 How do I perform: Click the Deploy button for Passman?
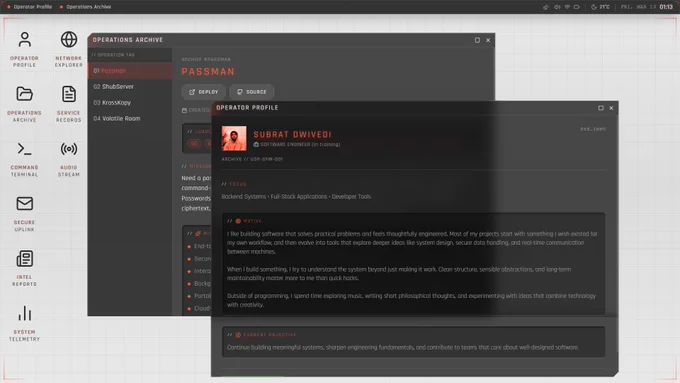pos(203,92)
